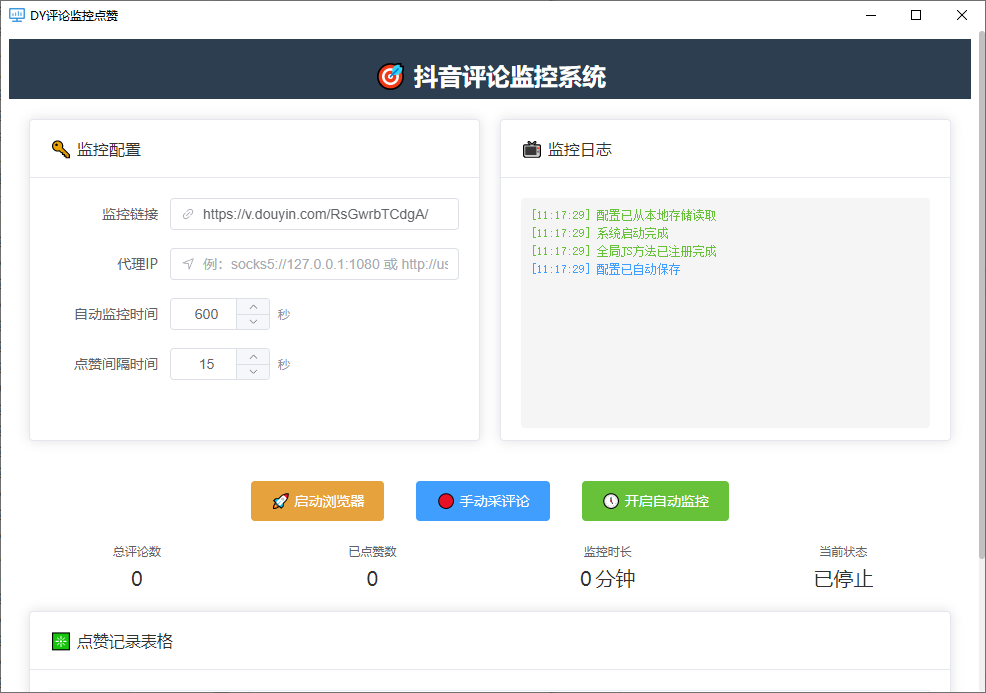Click the DY app icon in title bar
Viewport: 986px width, 693px height.
click(x=16, y=15)
